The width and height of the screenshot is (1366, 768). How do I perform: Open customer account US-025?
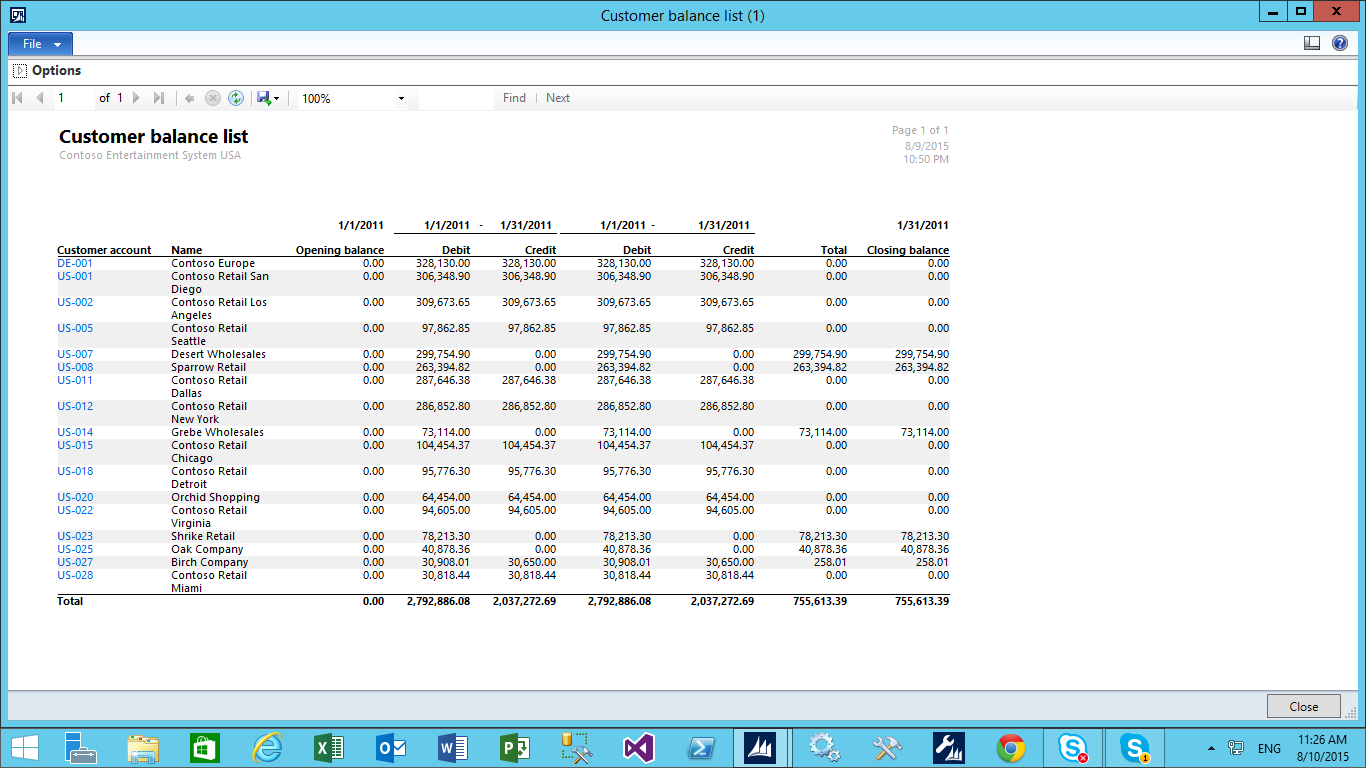coord(75,550)
